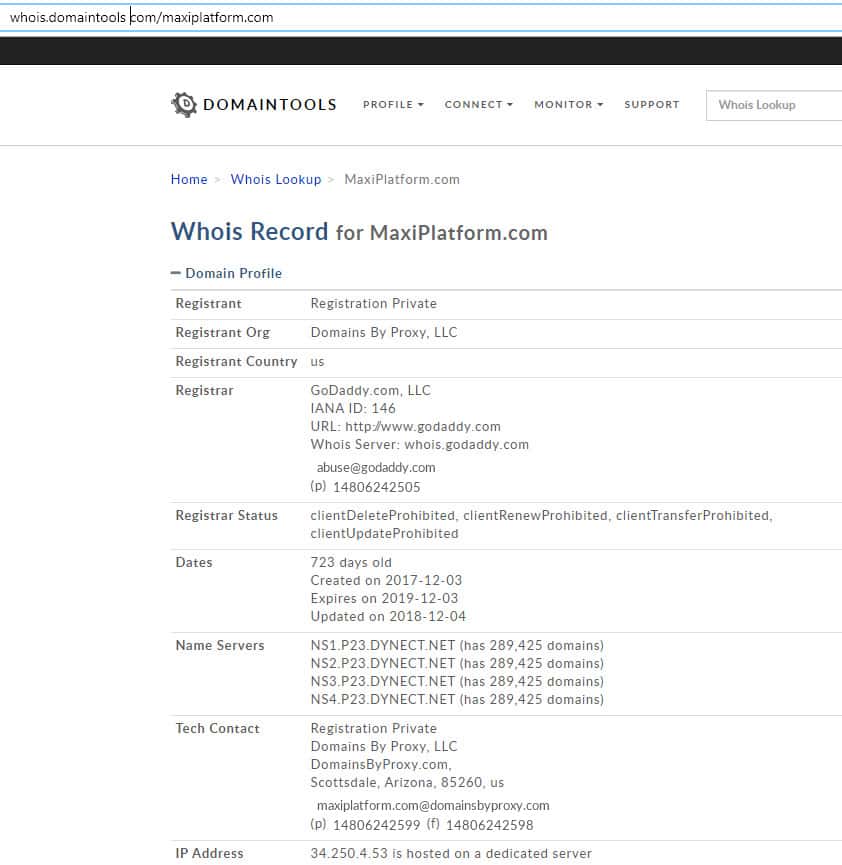The height and width of the screenshot is (865, 842).
Task: Select tech contact fax 14806242598
Action: tap(489, 825)
